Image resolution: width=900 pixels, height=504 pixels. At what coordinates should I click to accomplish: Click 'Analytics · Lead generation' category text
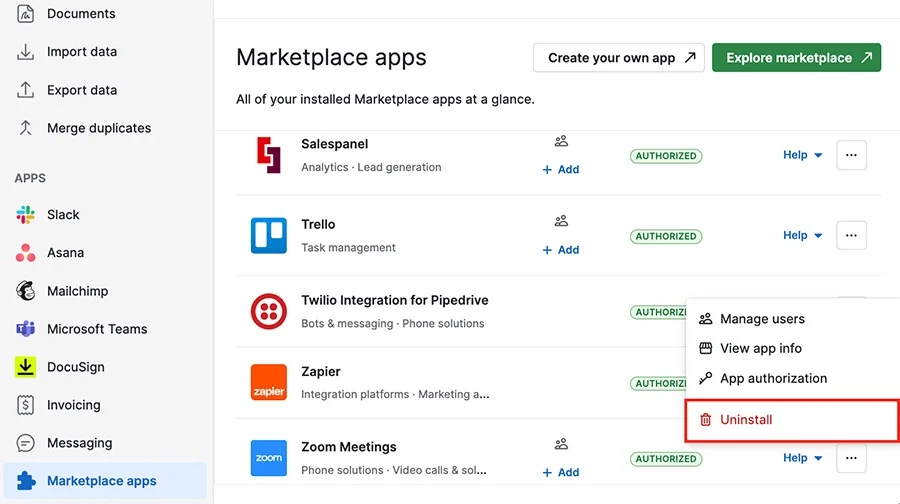tap(371, 167)
